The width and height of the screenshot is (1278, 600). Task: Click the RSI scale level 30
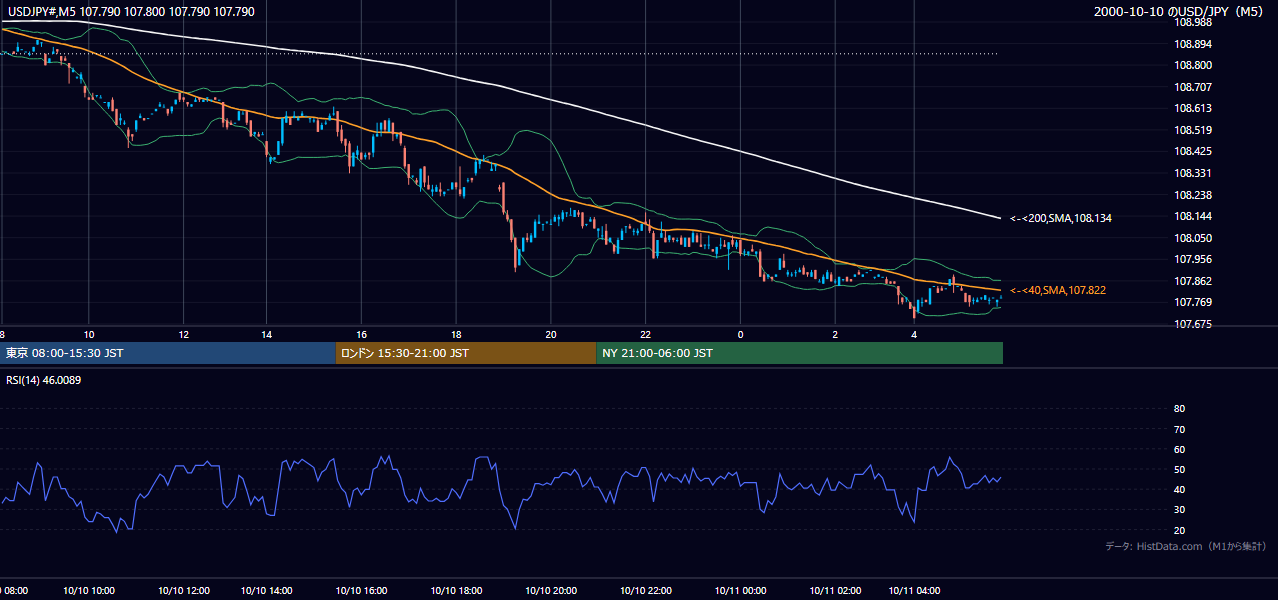pyautogui.click(x=1180, y=510)
